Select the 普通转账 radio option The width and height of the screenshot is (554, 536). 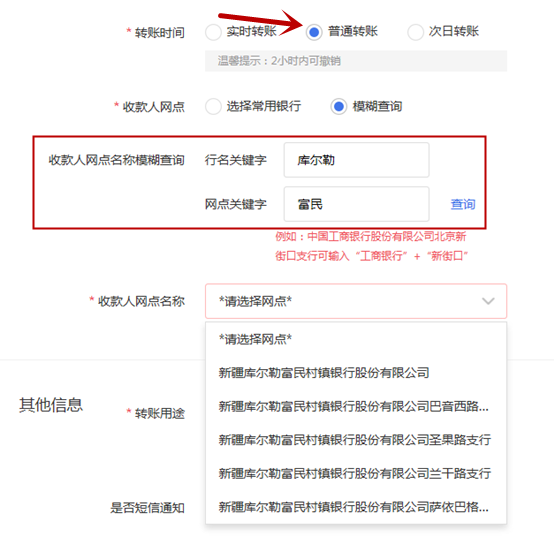[314, 32]
